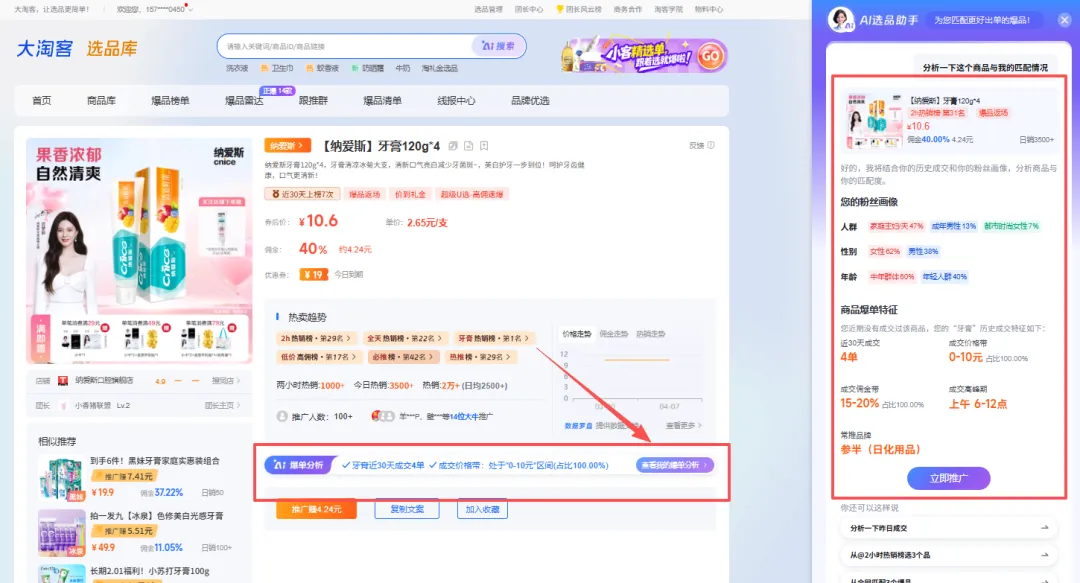The image size is (1080, 583).
Task: Open 物料中心 link
Action: tap(709, 10)
